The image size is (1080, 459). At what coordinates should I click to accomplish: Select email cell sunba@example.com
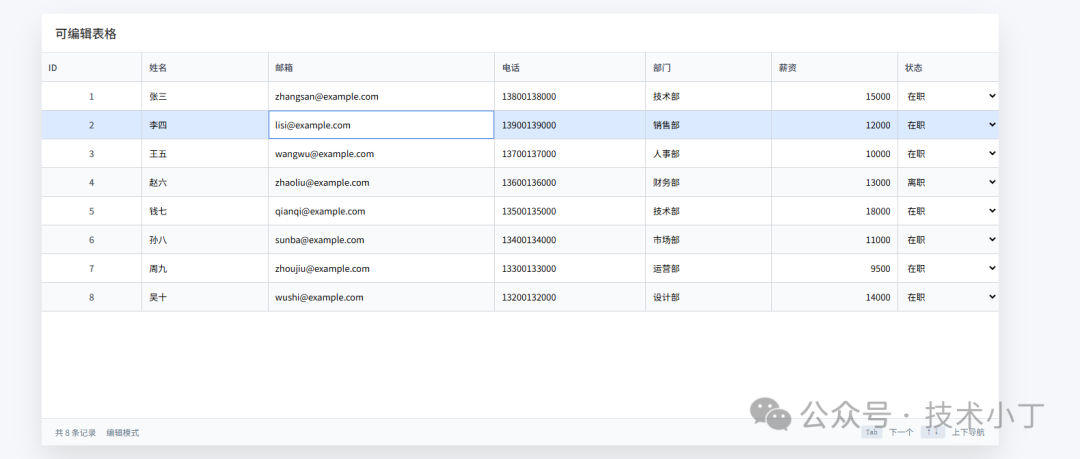pyautogui.click(x=381, y=240)
